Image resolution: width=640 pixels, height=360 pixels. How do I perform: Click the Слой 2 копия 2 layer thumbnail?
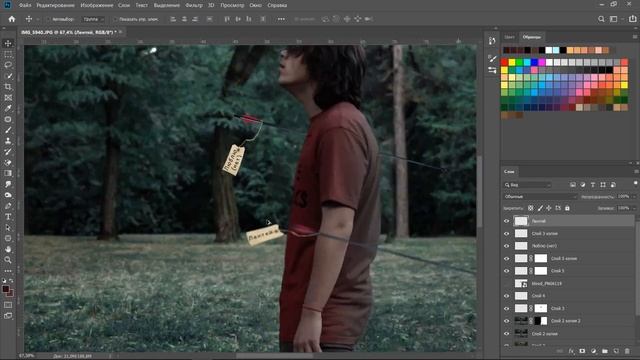[x=521, y=321]
